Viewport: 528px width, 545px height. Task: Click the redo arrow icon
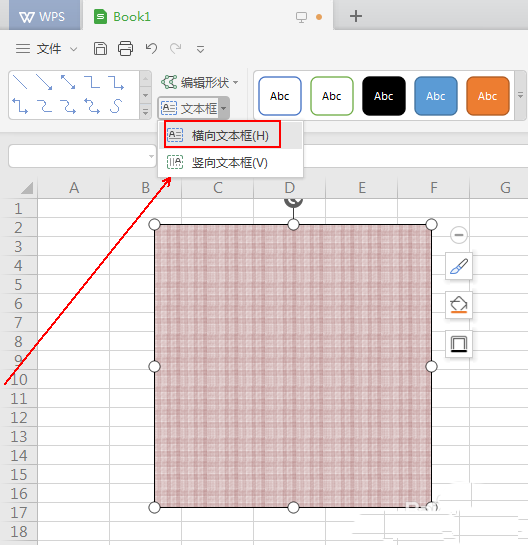click(x=176, y=48)
